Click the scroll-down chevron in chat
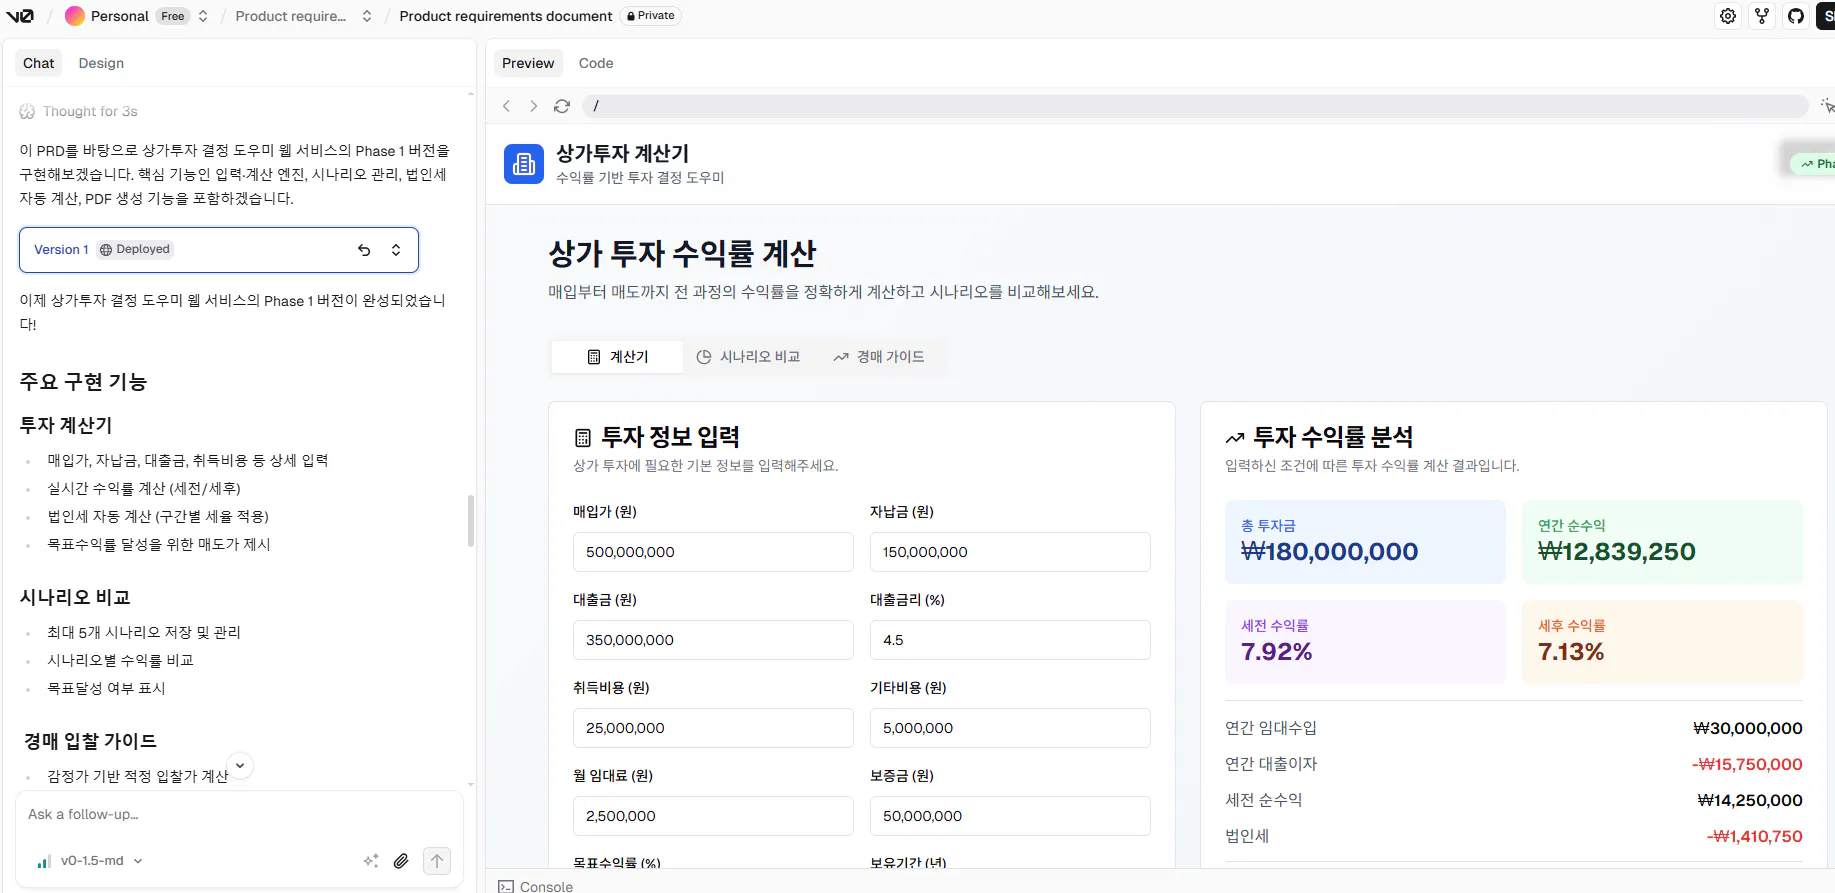The height and width of the screenshot is (893, 1835). pos(240,766)
